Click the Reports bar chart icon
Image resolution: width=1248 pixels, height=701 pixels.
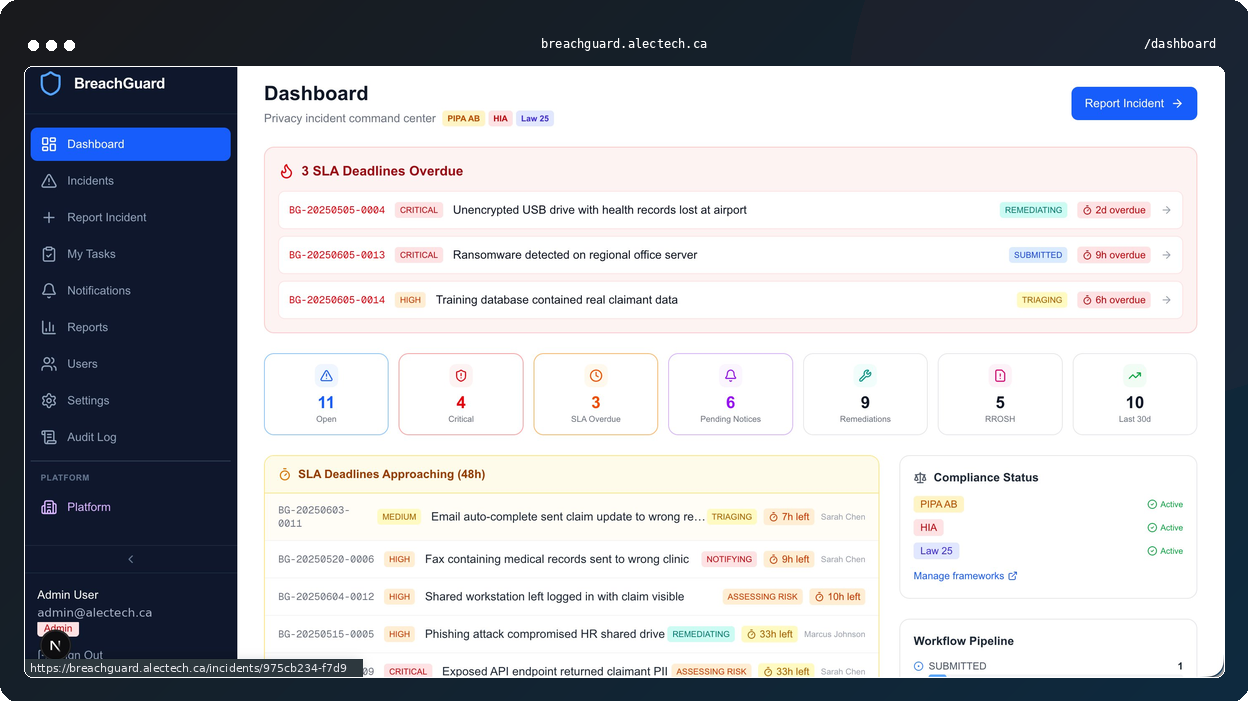tap(49, 327)
